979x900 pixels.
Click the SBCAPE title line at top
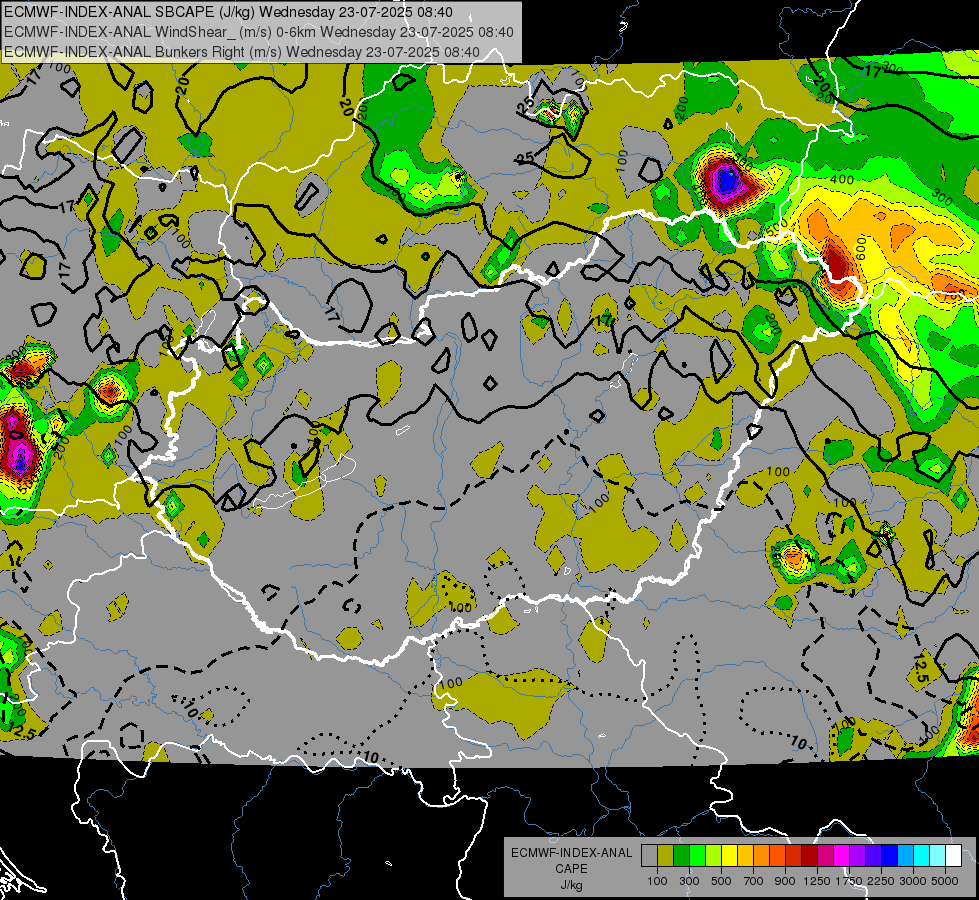coord(228,12)
